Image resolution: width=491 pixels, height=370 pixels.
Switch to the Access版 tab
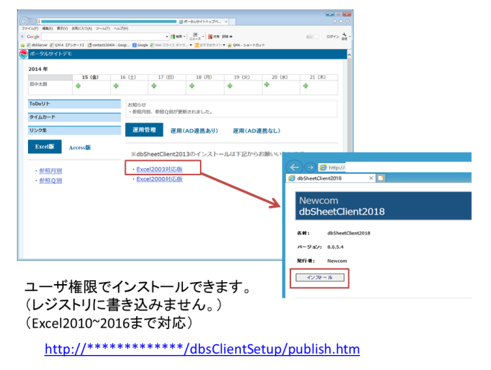(x=80, y=147)
